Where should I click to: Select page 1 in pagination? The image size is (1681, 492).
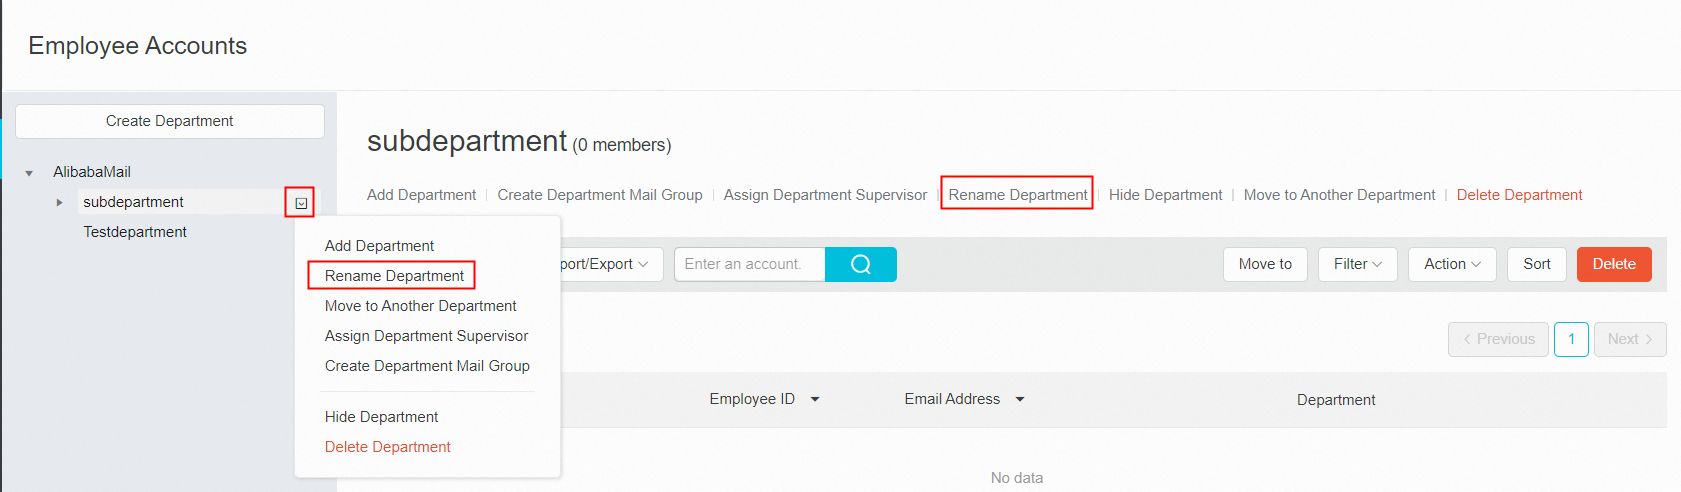pyautogui.click(x=1571, y=339)
